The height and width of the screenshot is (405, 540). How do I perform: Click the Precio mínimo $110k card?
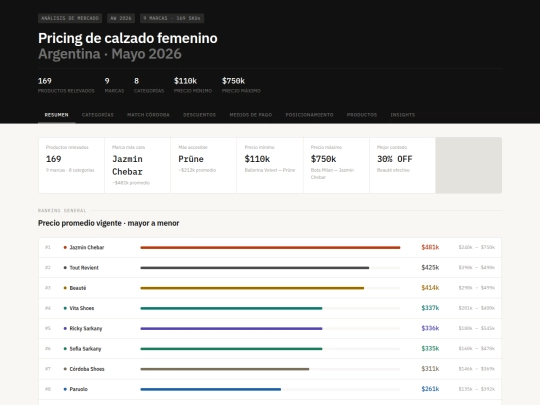coord(270,165)
